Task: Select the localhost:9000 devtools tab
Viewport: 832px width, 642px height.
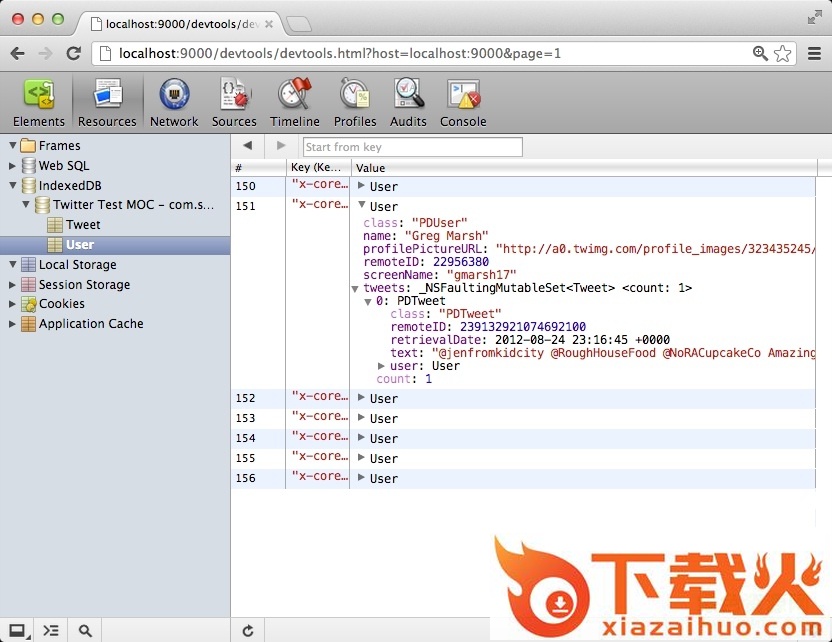Action: coord(180,24)
